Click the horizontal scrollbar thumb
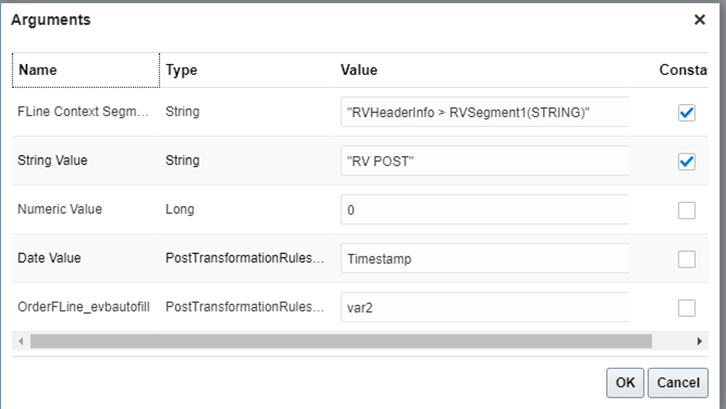 [340, 341]
